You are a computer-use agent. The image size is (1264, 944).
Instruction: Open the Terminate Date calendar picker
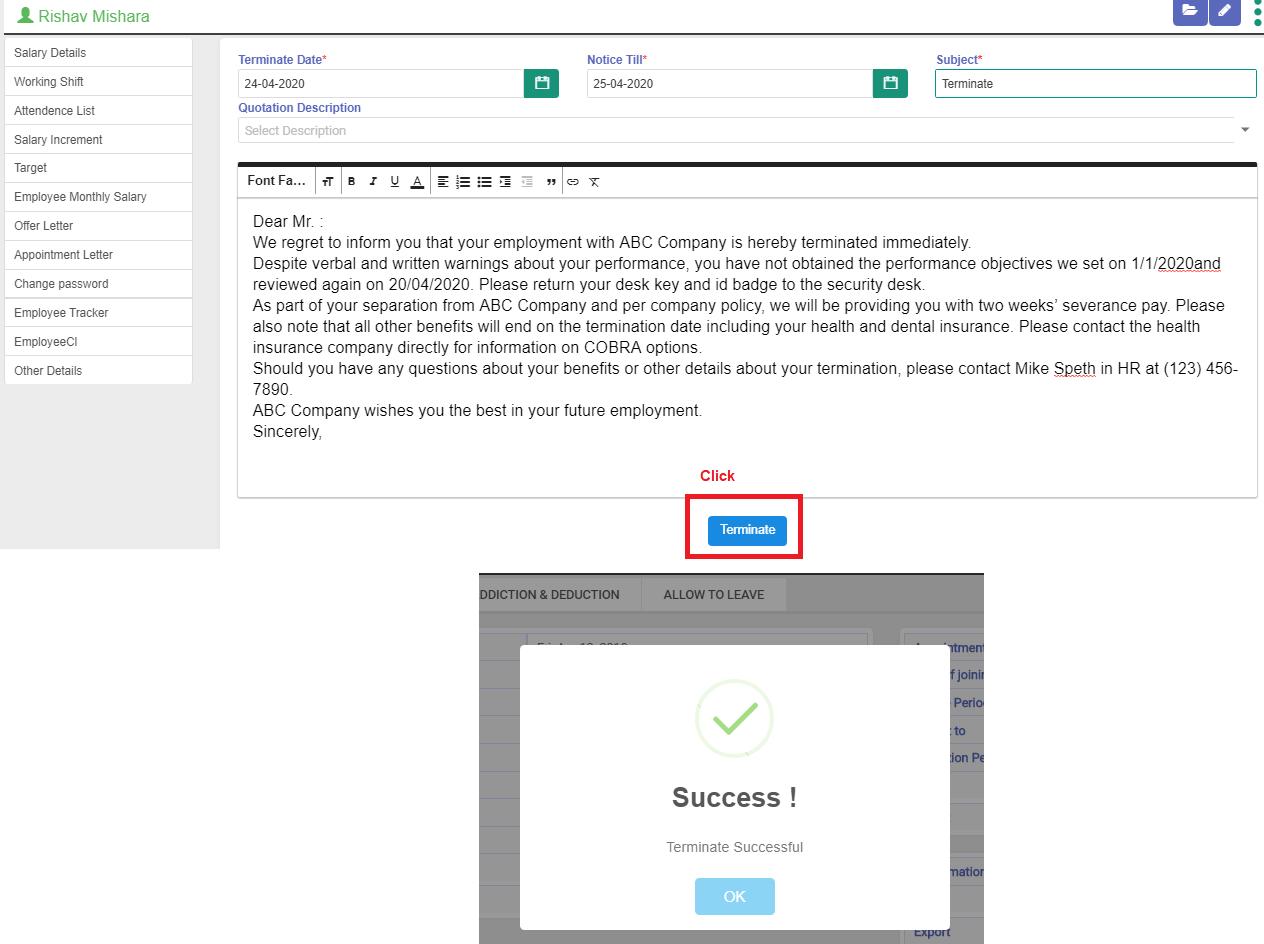tap(541, 83)
